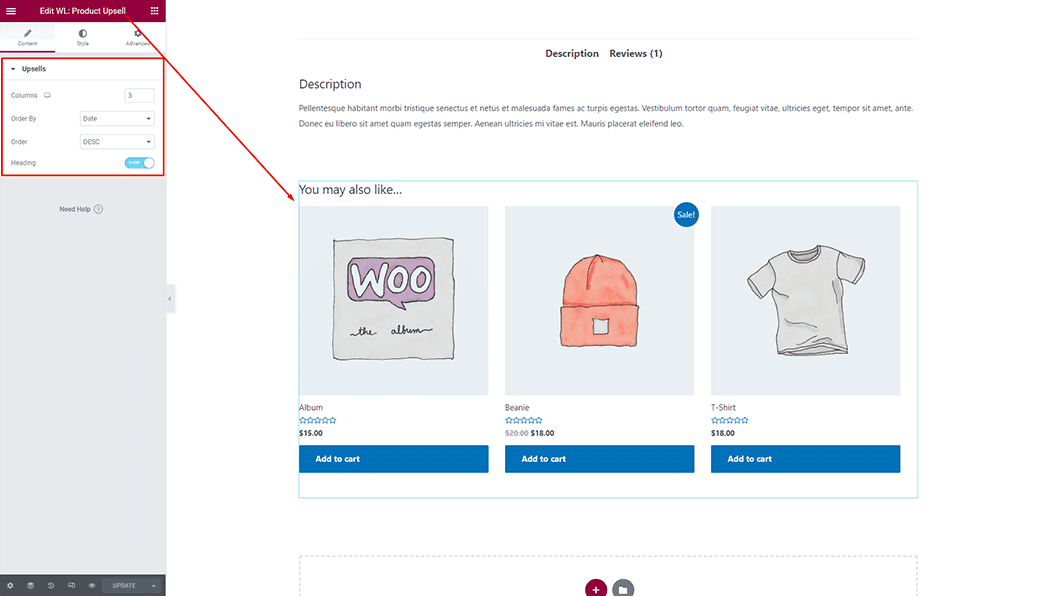Disable the Heading show toggle
The height and width of the screenshot is (596, 1049).
coord(138,162)
